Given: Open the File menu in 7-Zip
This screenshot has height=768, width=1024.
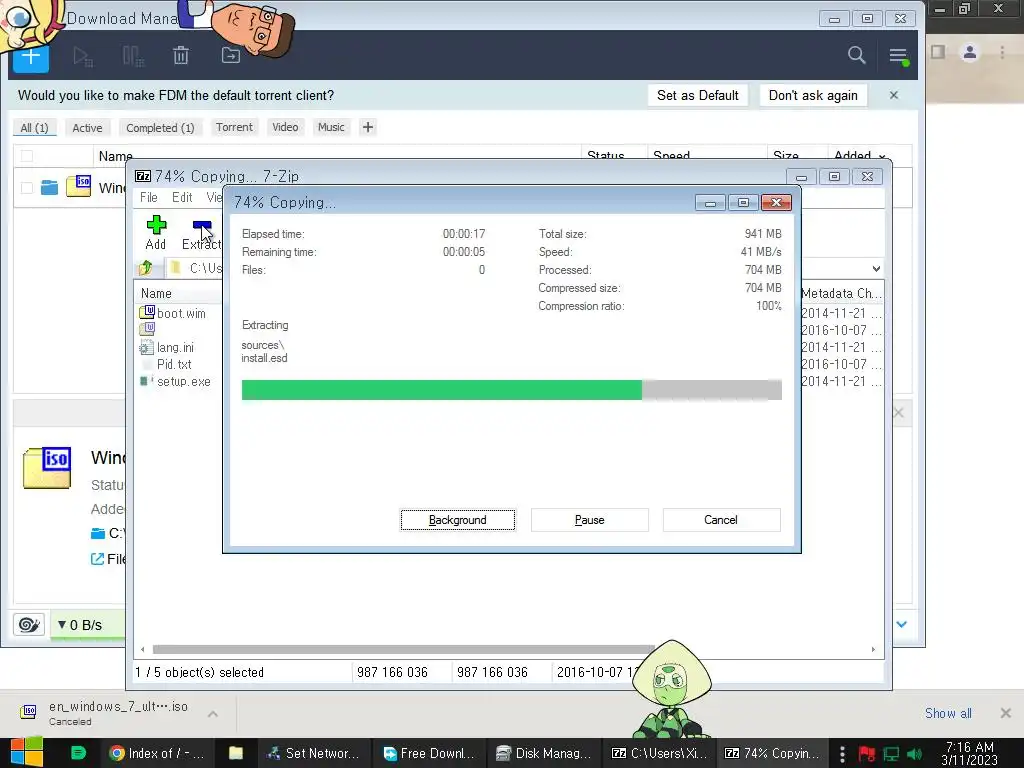Looking at the screenshot, I should click(149, 197).
